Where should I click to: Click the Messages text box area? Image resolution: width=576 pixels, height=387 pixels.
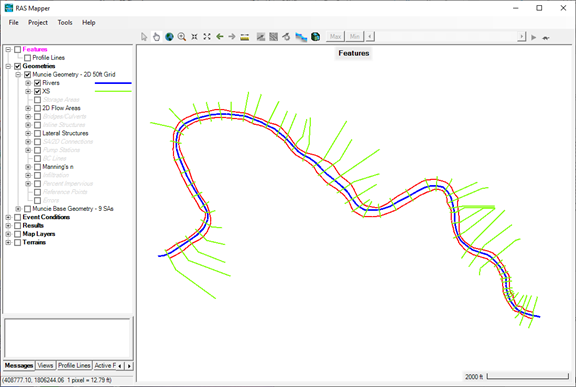pyautogui.click(x=68, y=339)
